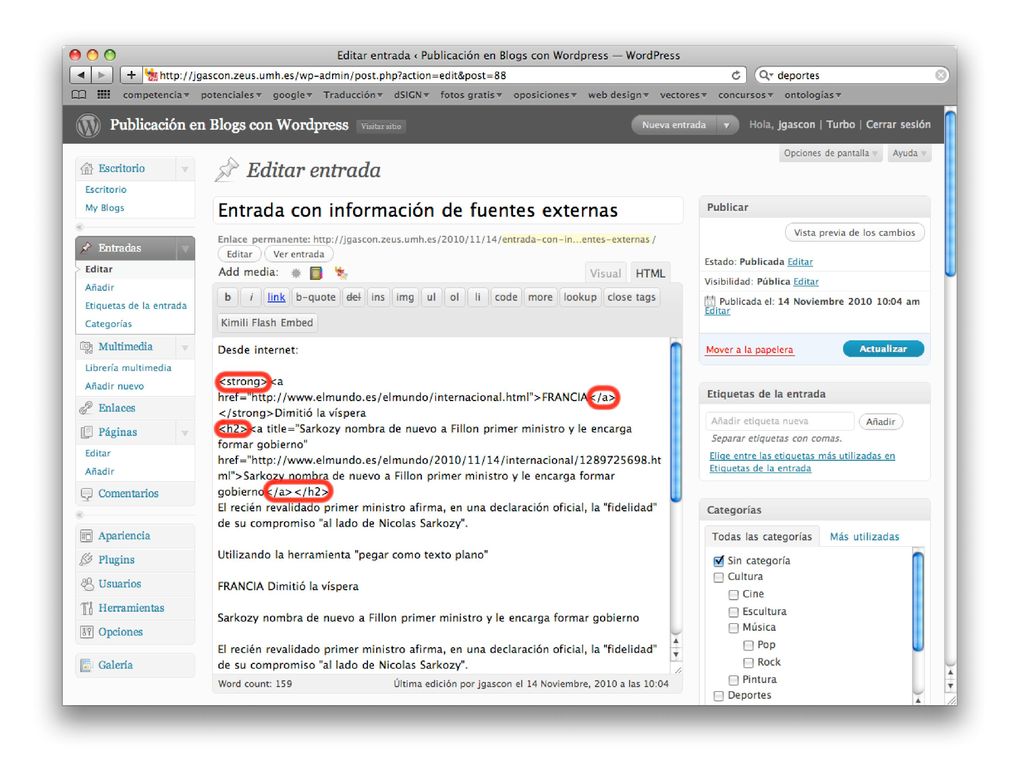Add a bookmark with the plus button
Image resolution: width=1024 pixels, height=768 pixels.
click(131, 75)
